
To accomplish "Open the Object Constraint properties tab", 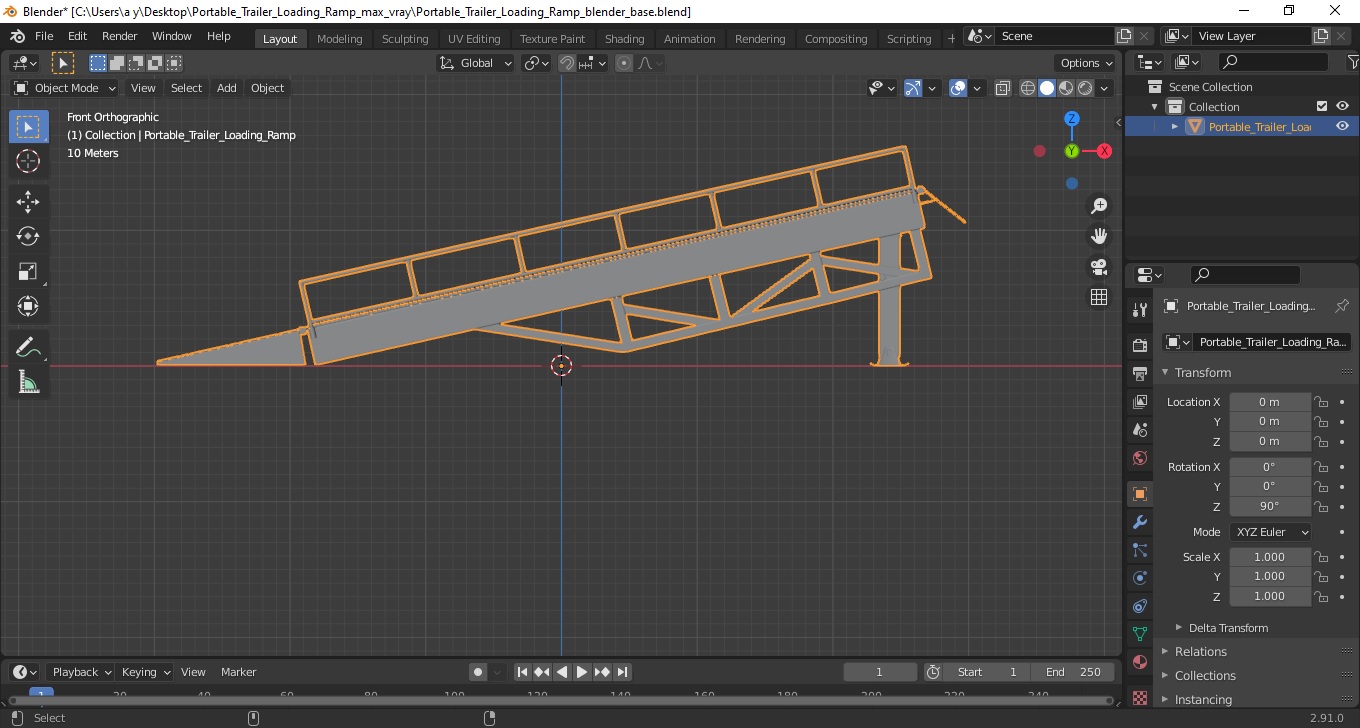I will (x=1140, y=606).
